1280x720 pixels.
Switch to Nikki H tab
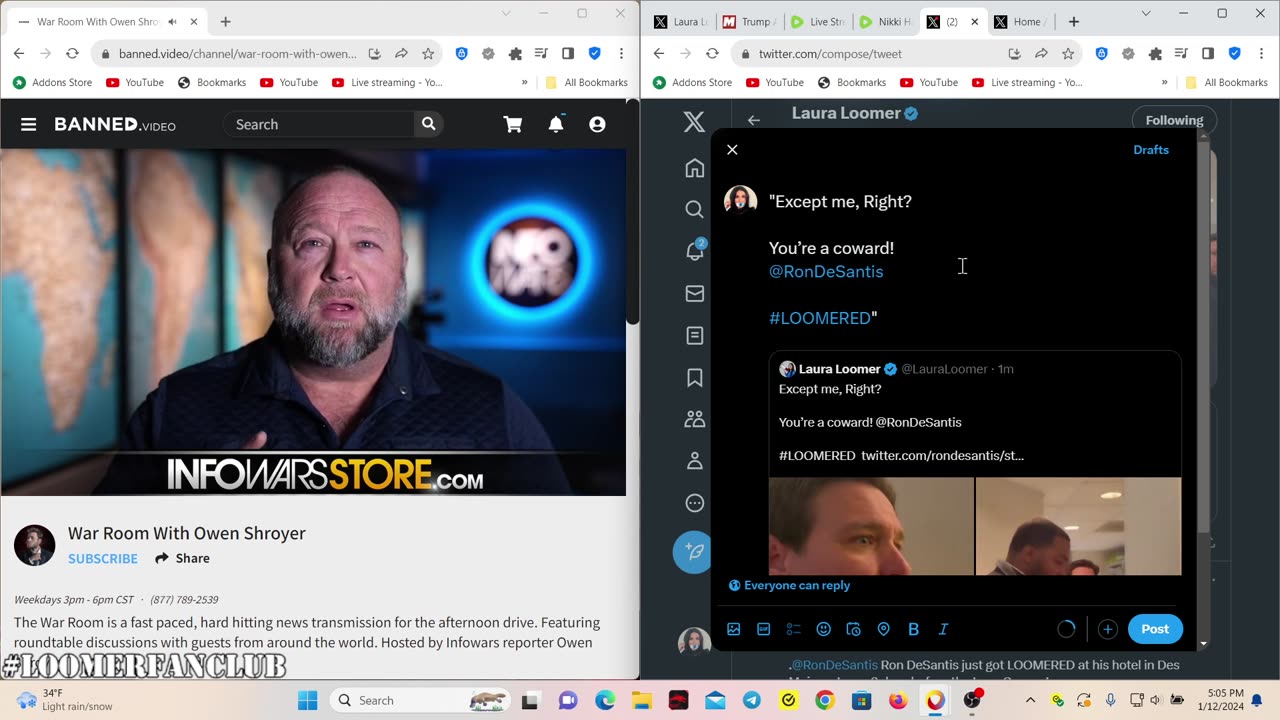[x=885, y=21]
